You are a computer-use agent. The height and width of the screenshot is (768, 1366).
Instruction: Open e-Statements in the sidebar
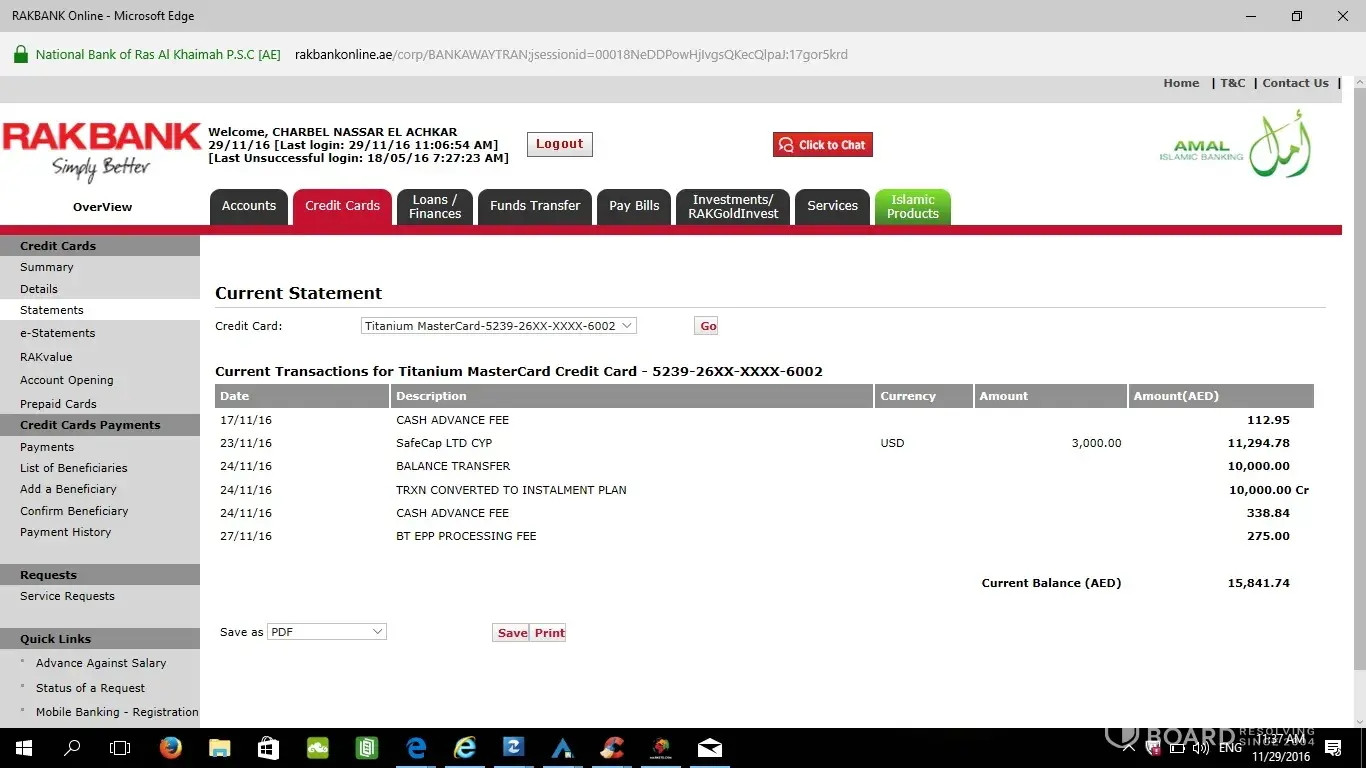(58, 333)
